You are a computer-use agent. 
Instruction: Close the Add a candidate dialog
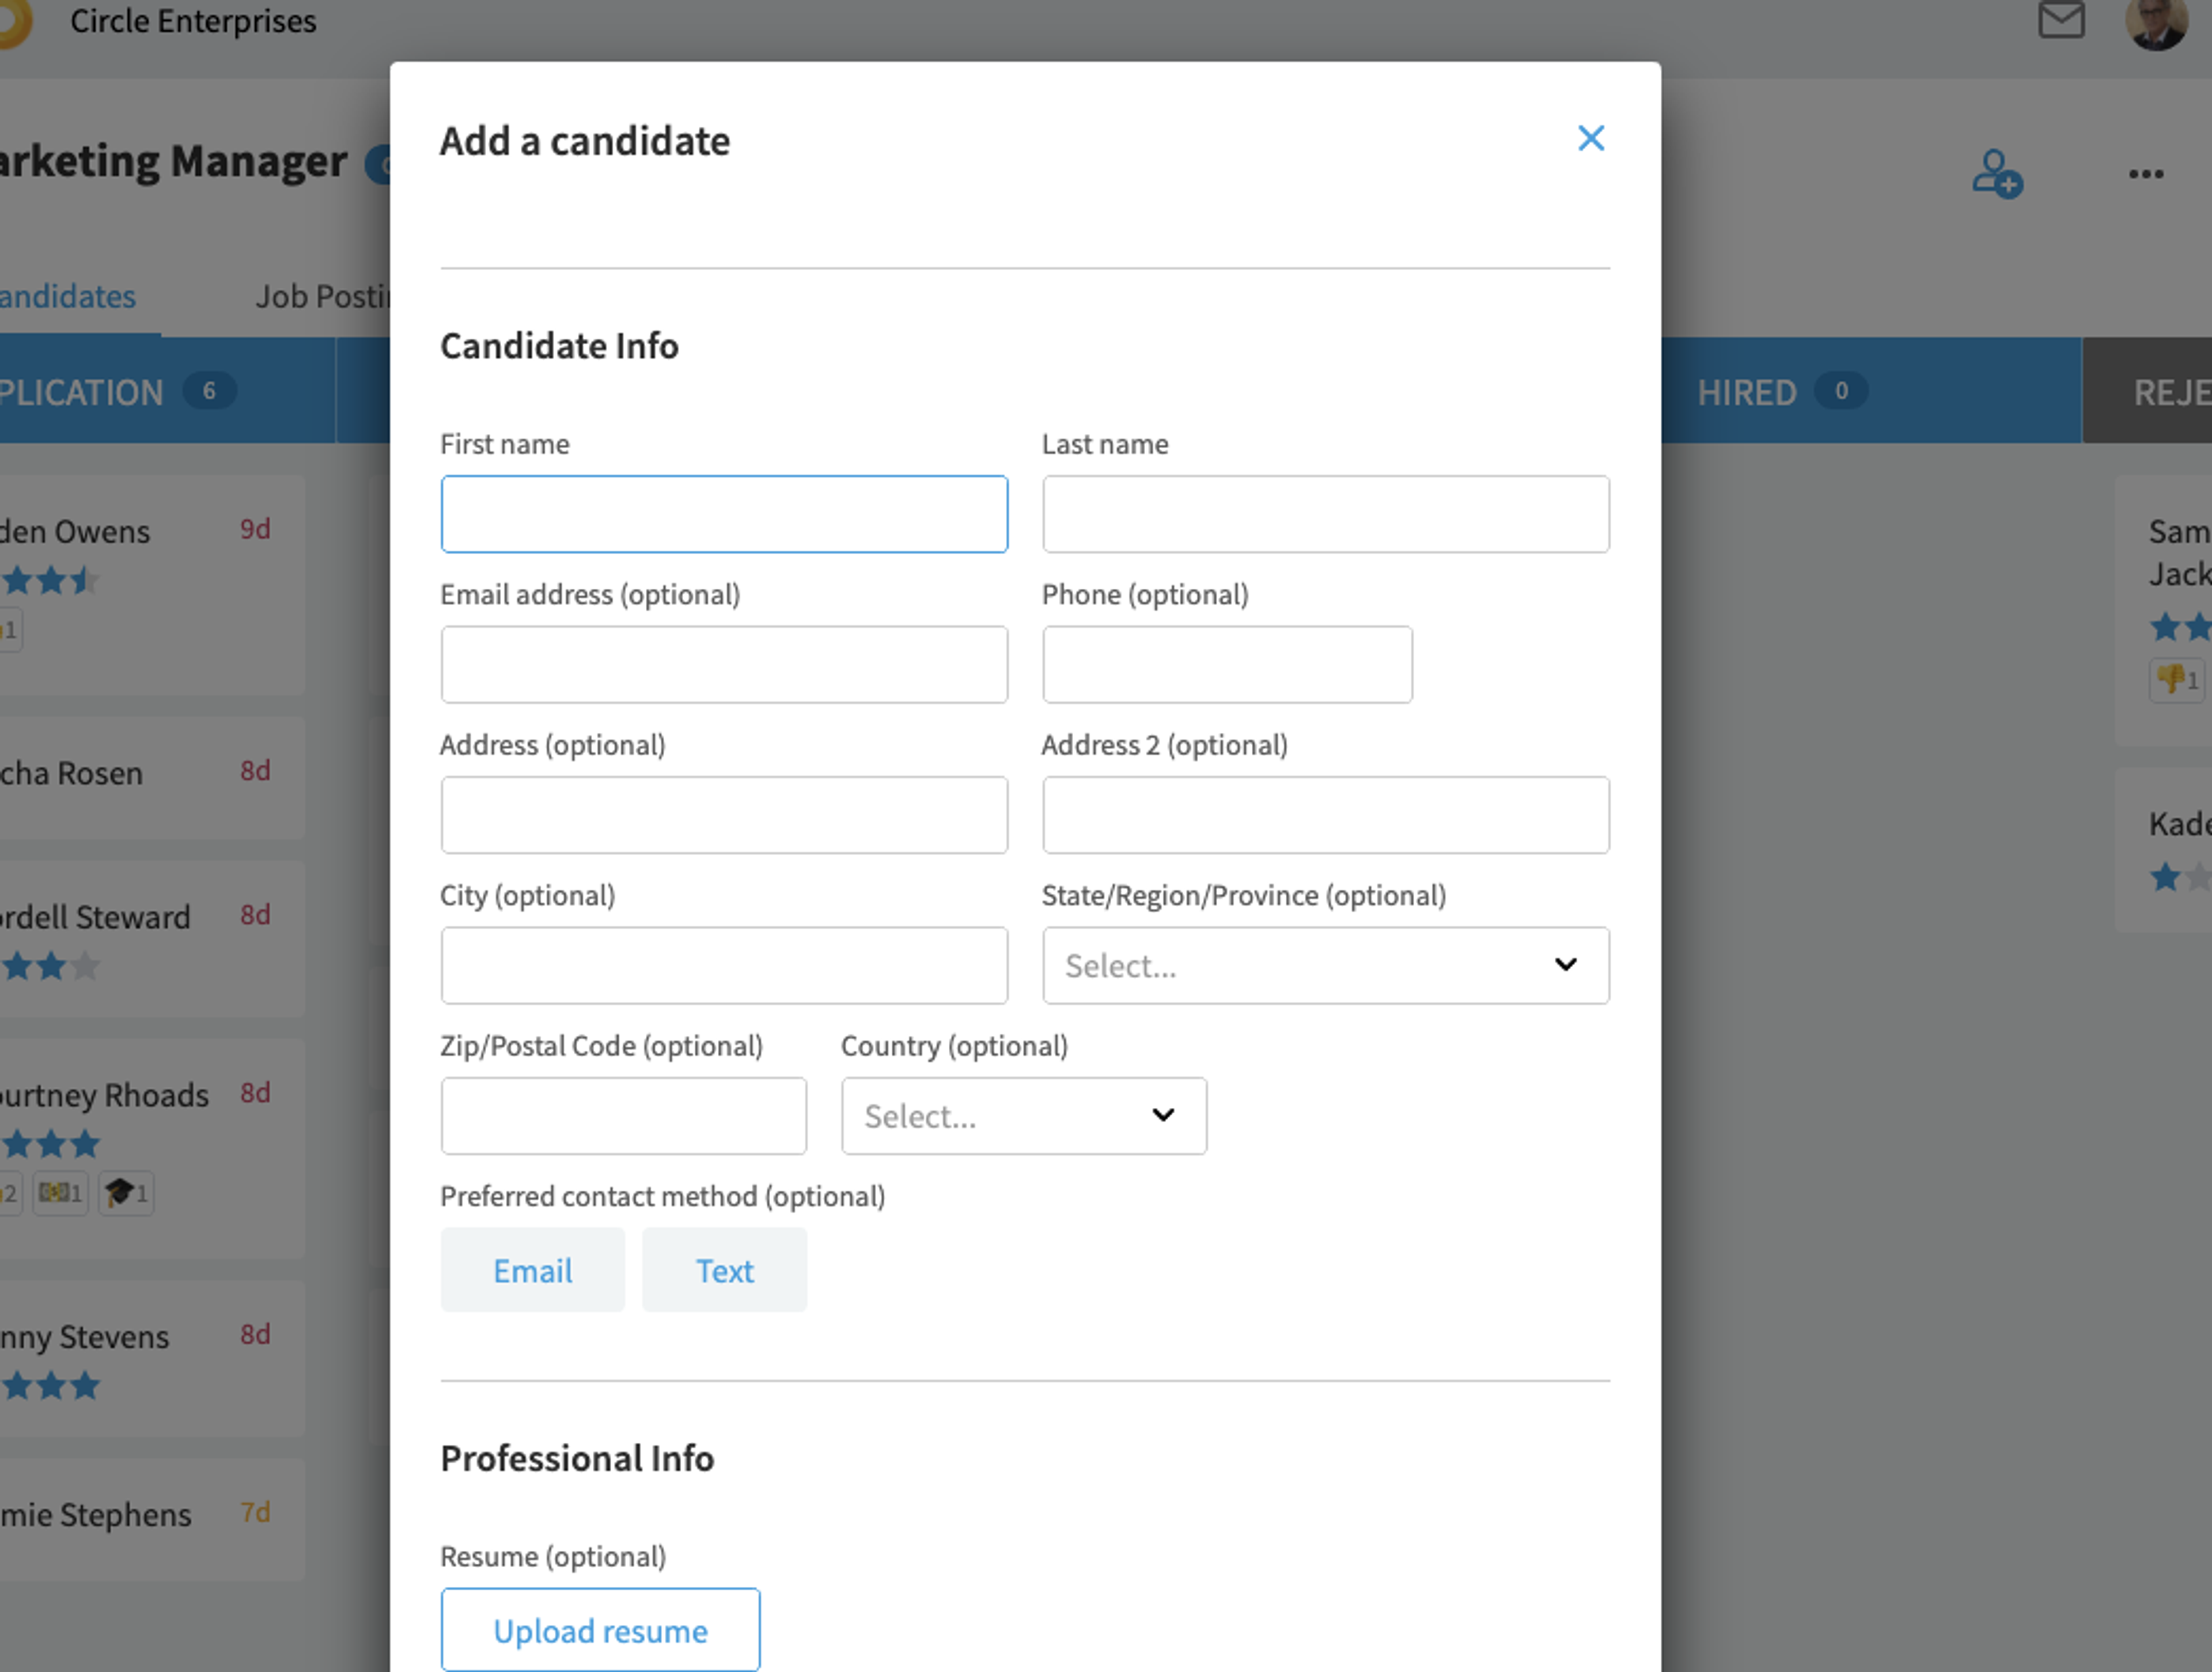tap(1590, 138)
